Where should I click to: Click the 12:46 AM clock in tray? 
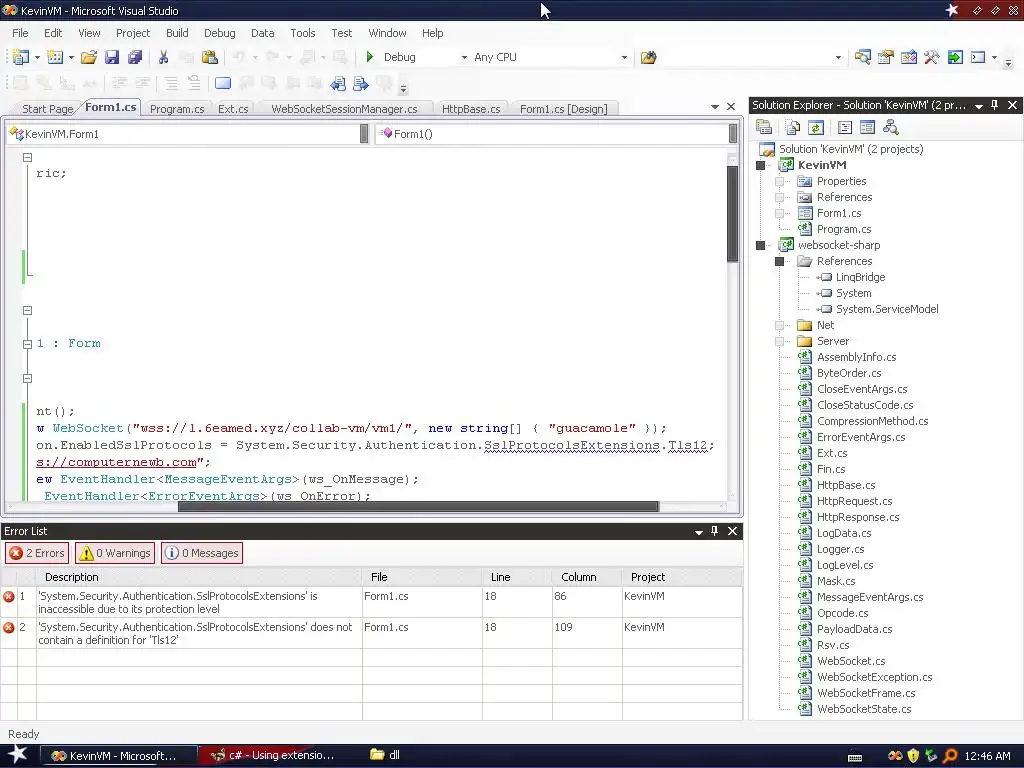987,756
